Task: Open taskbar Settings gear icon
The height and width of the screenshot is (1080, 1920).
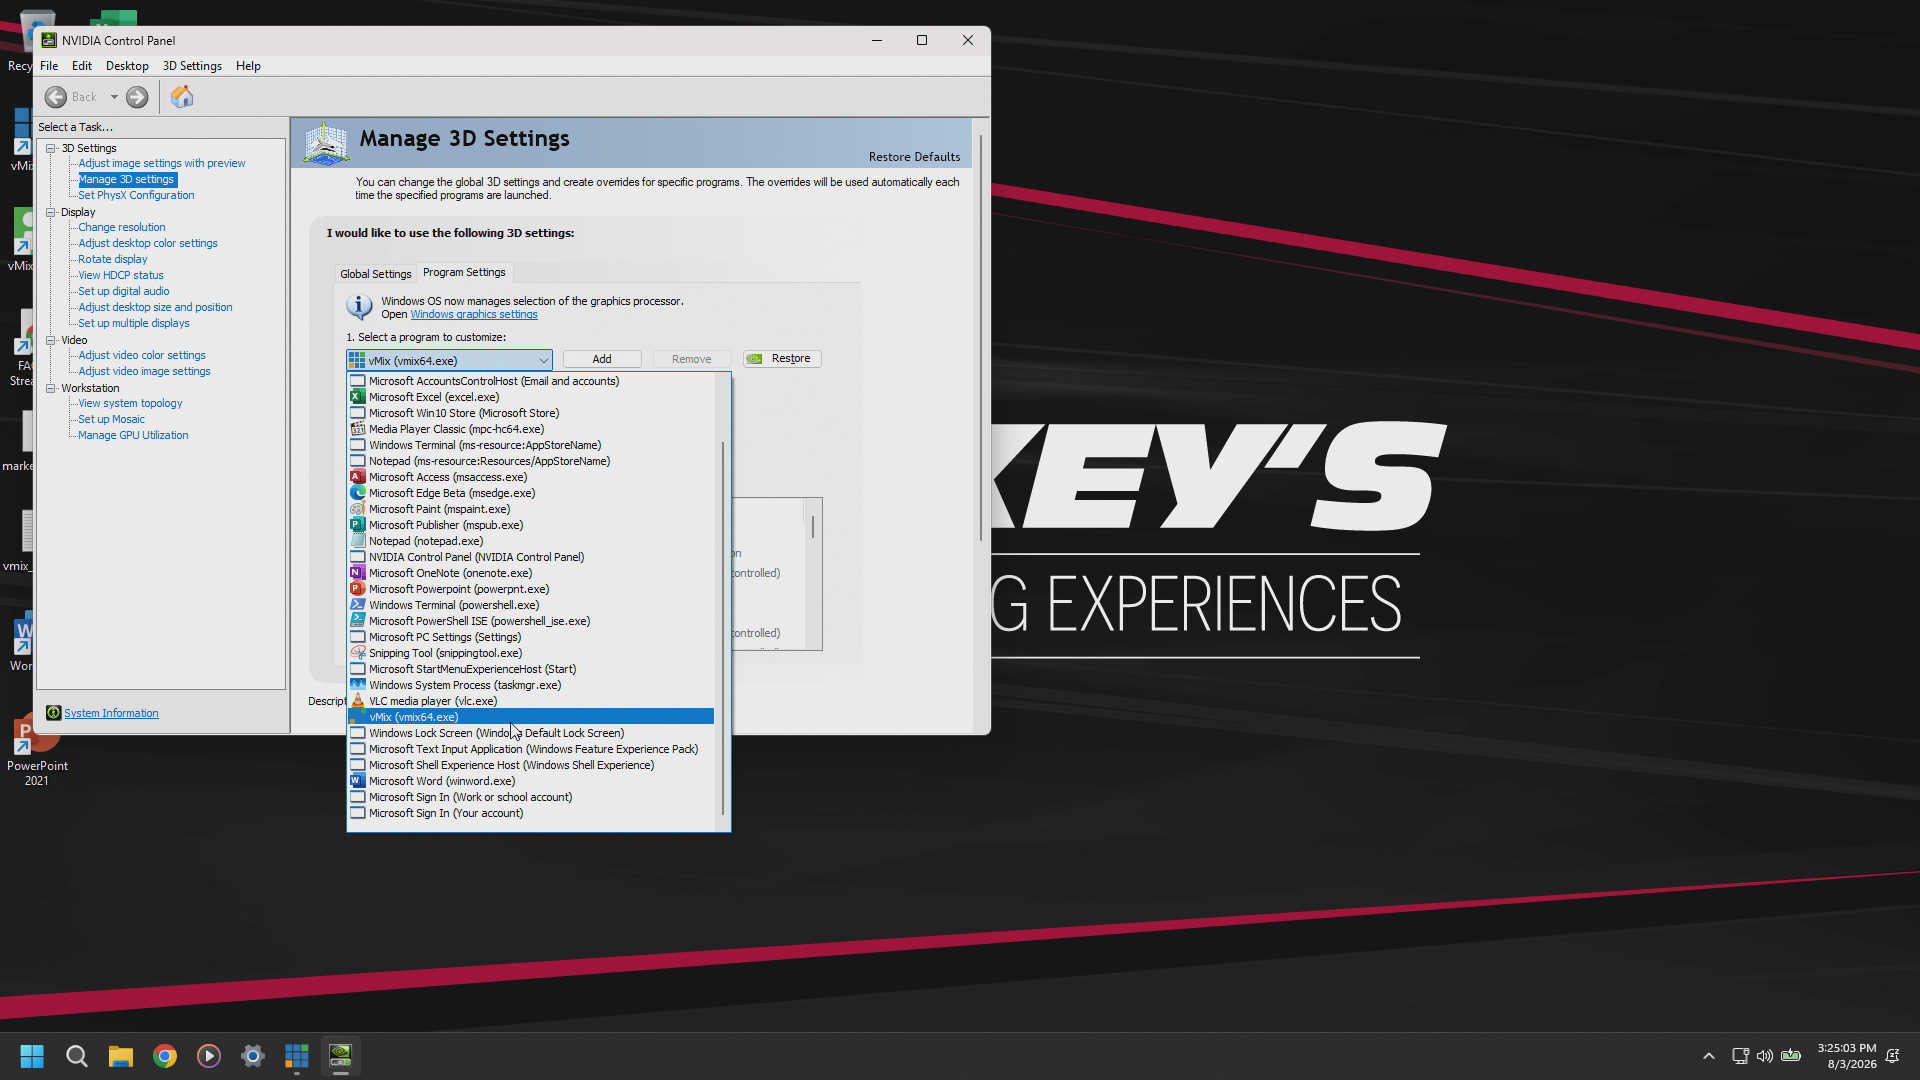Action: pos(253,1056)
